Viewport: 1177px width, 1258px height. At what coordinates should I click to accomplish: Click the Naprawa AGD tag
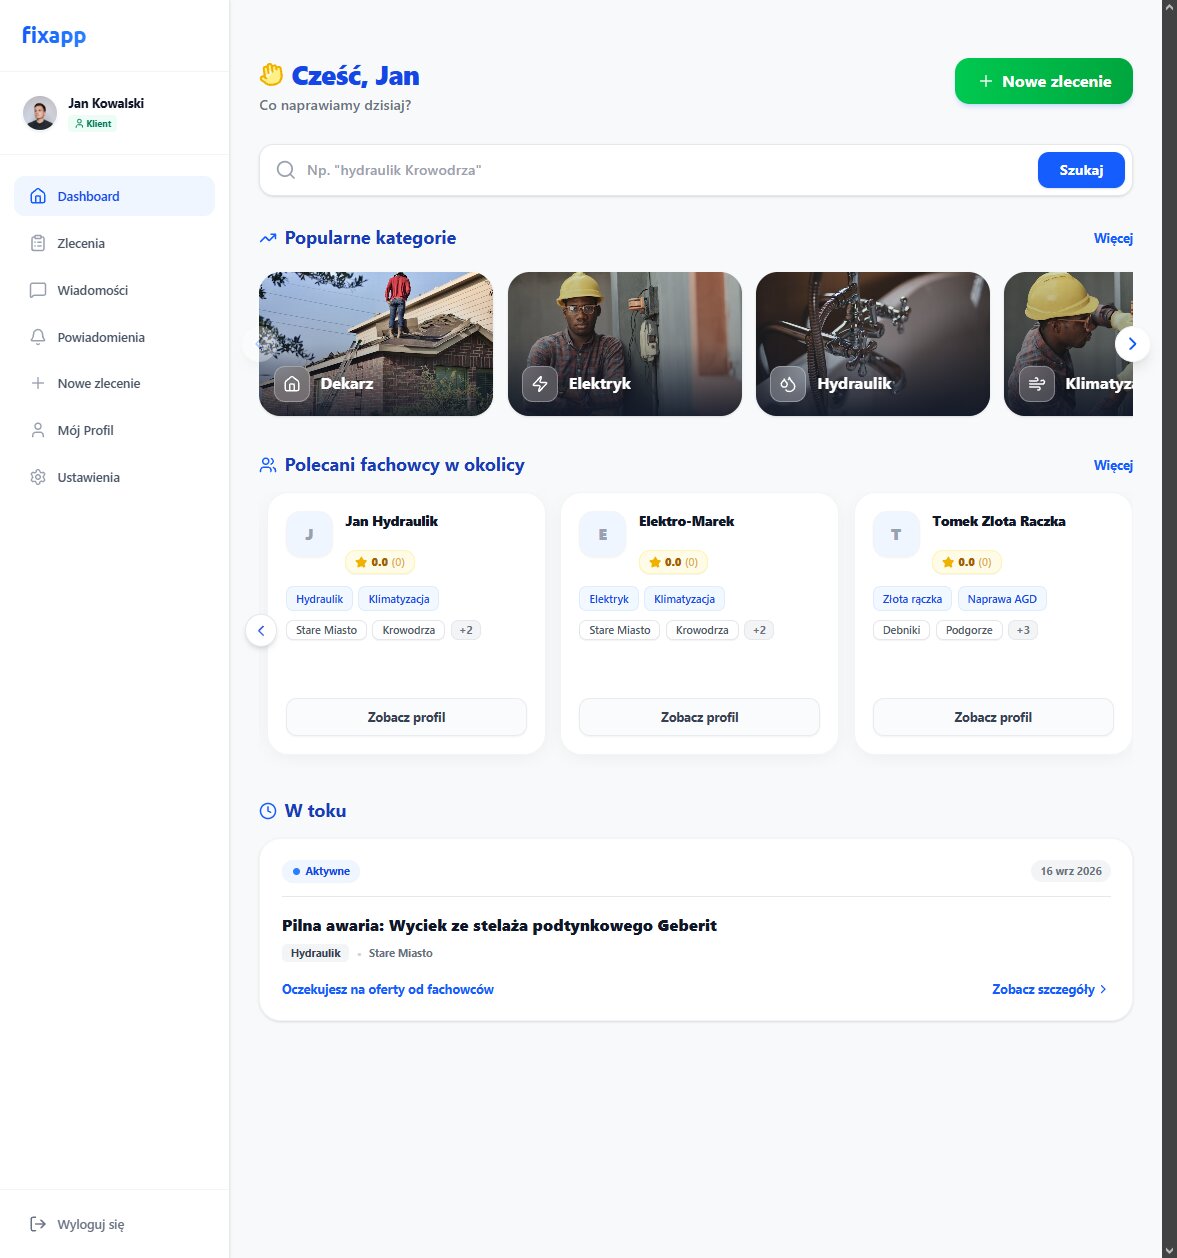tap(1002, 599)
